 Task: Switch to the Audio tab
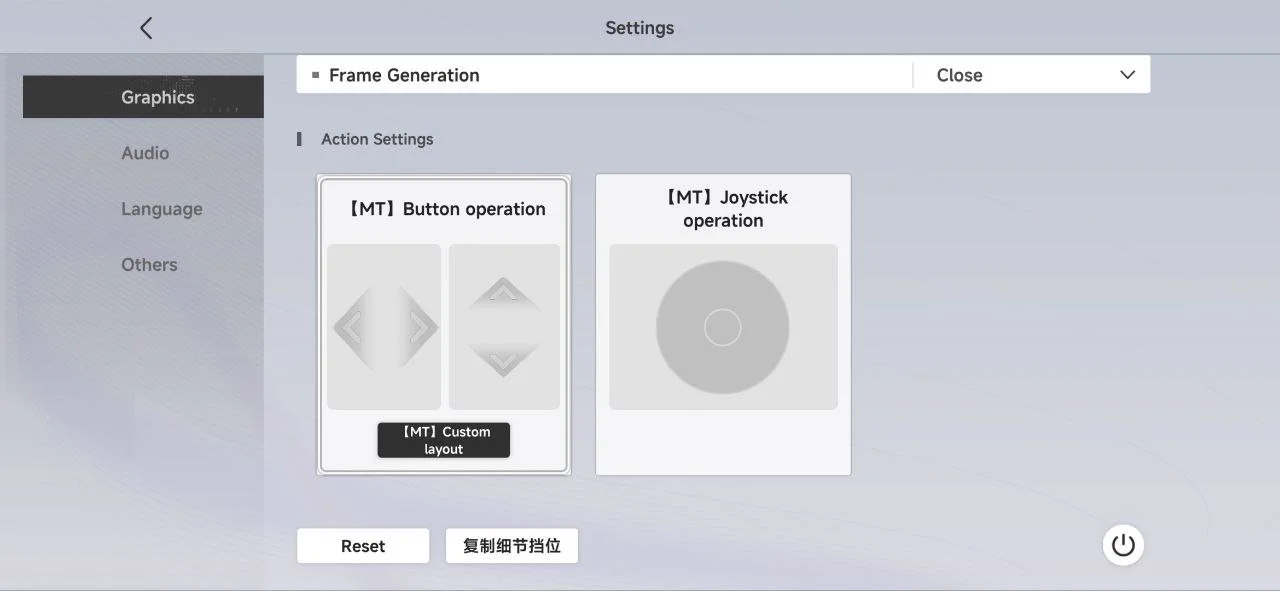pos(145,153)
